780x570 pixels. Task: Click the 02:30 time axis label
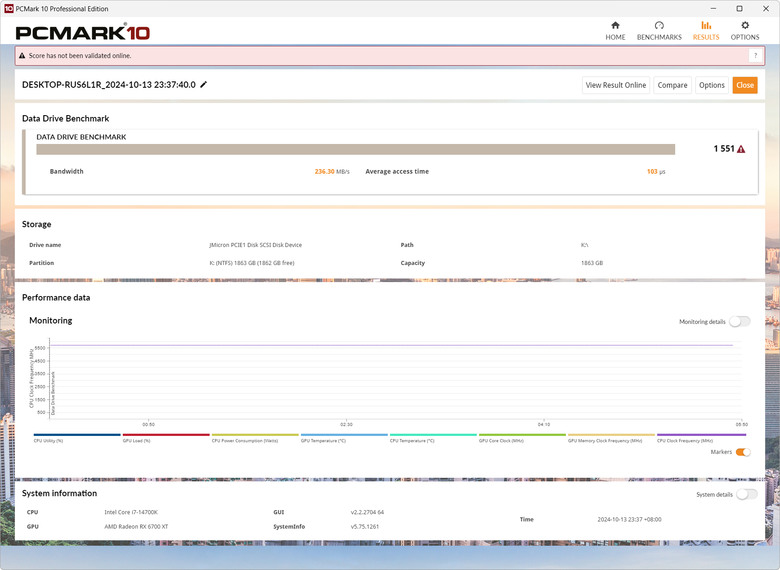(346, 424)
